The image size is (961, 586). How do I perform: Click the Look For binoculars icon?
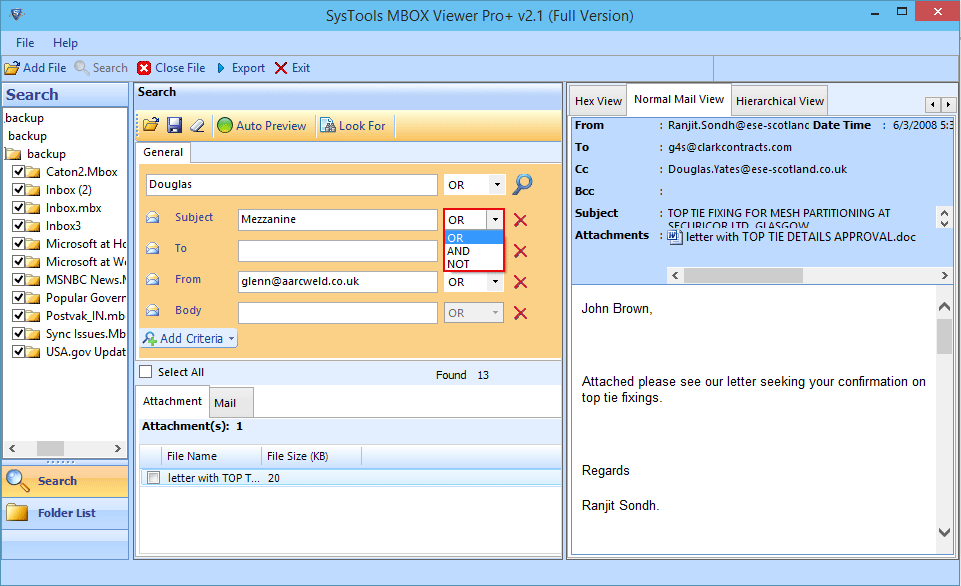[328, 126]
